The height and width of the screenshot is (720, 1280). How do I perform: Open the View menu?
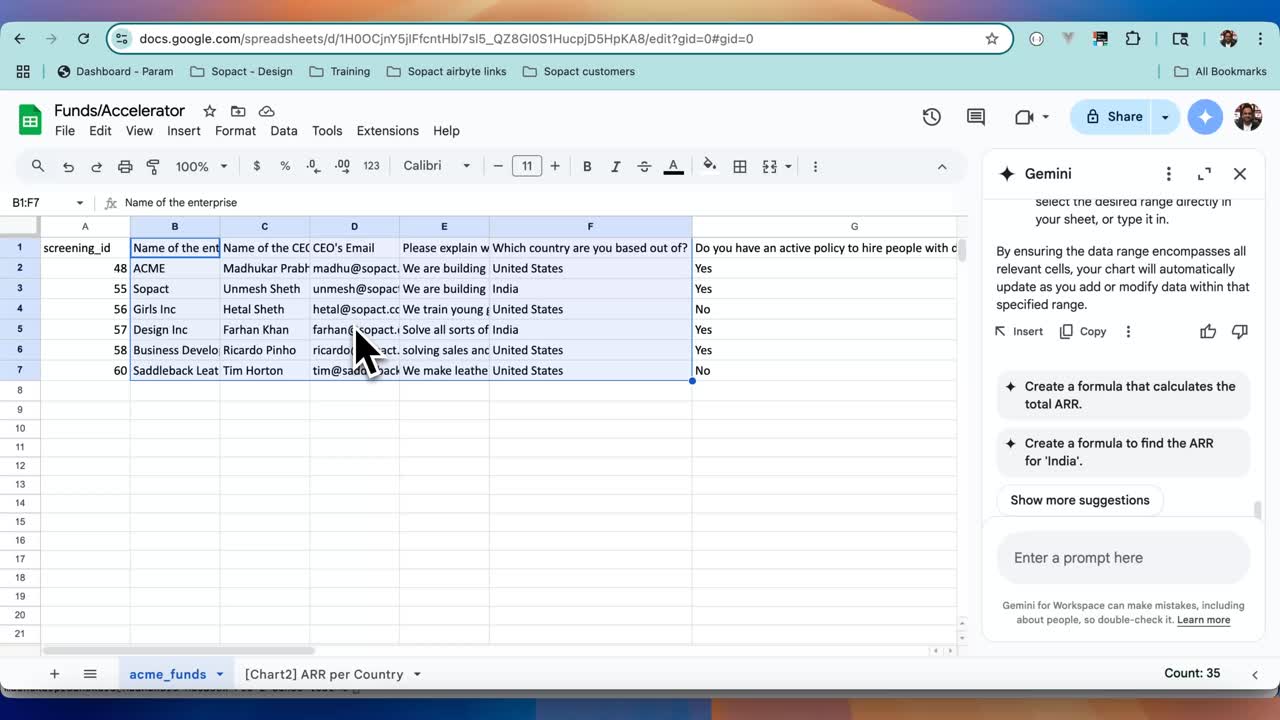click(x=139, y=131)
